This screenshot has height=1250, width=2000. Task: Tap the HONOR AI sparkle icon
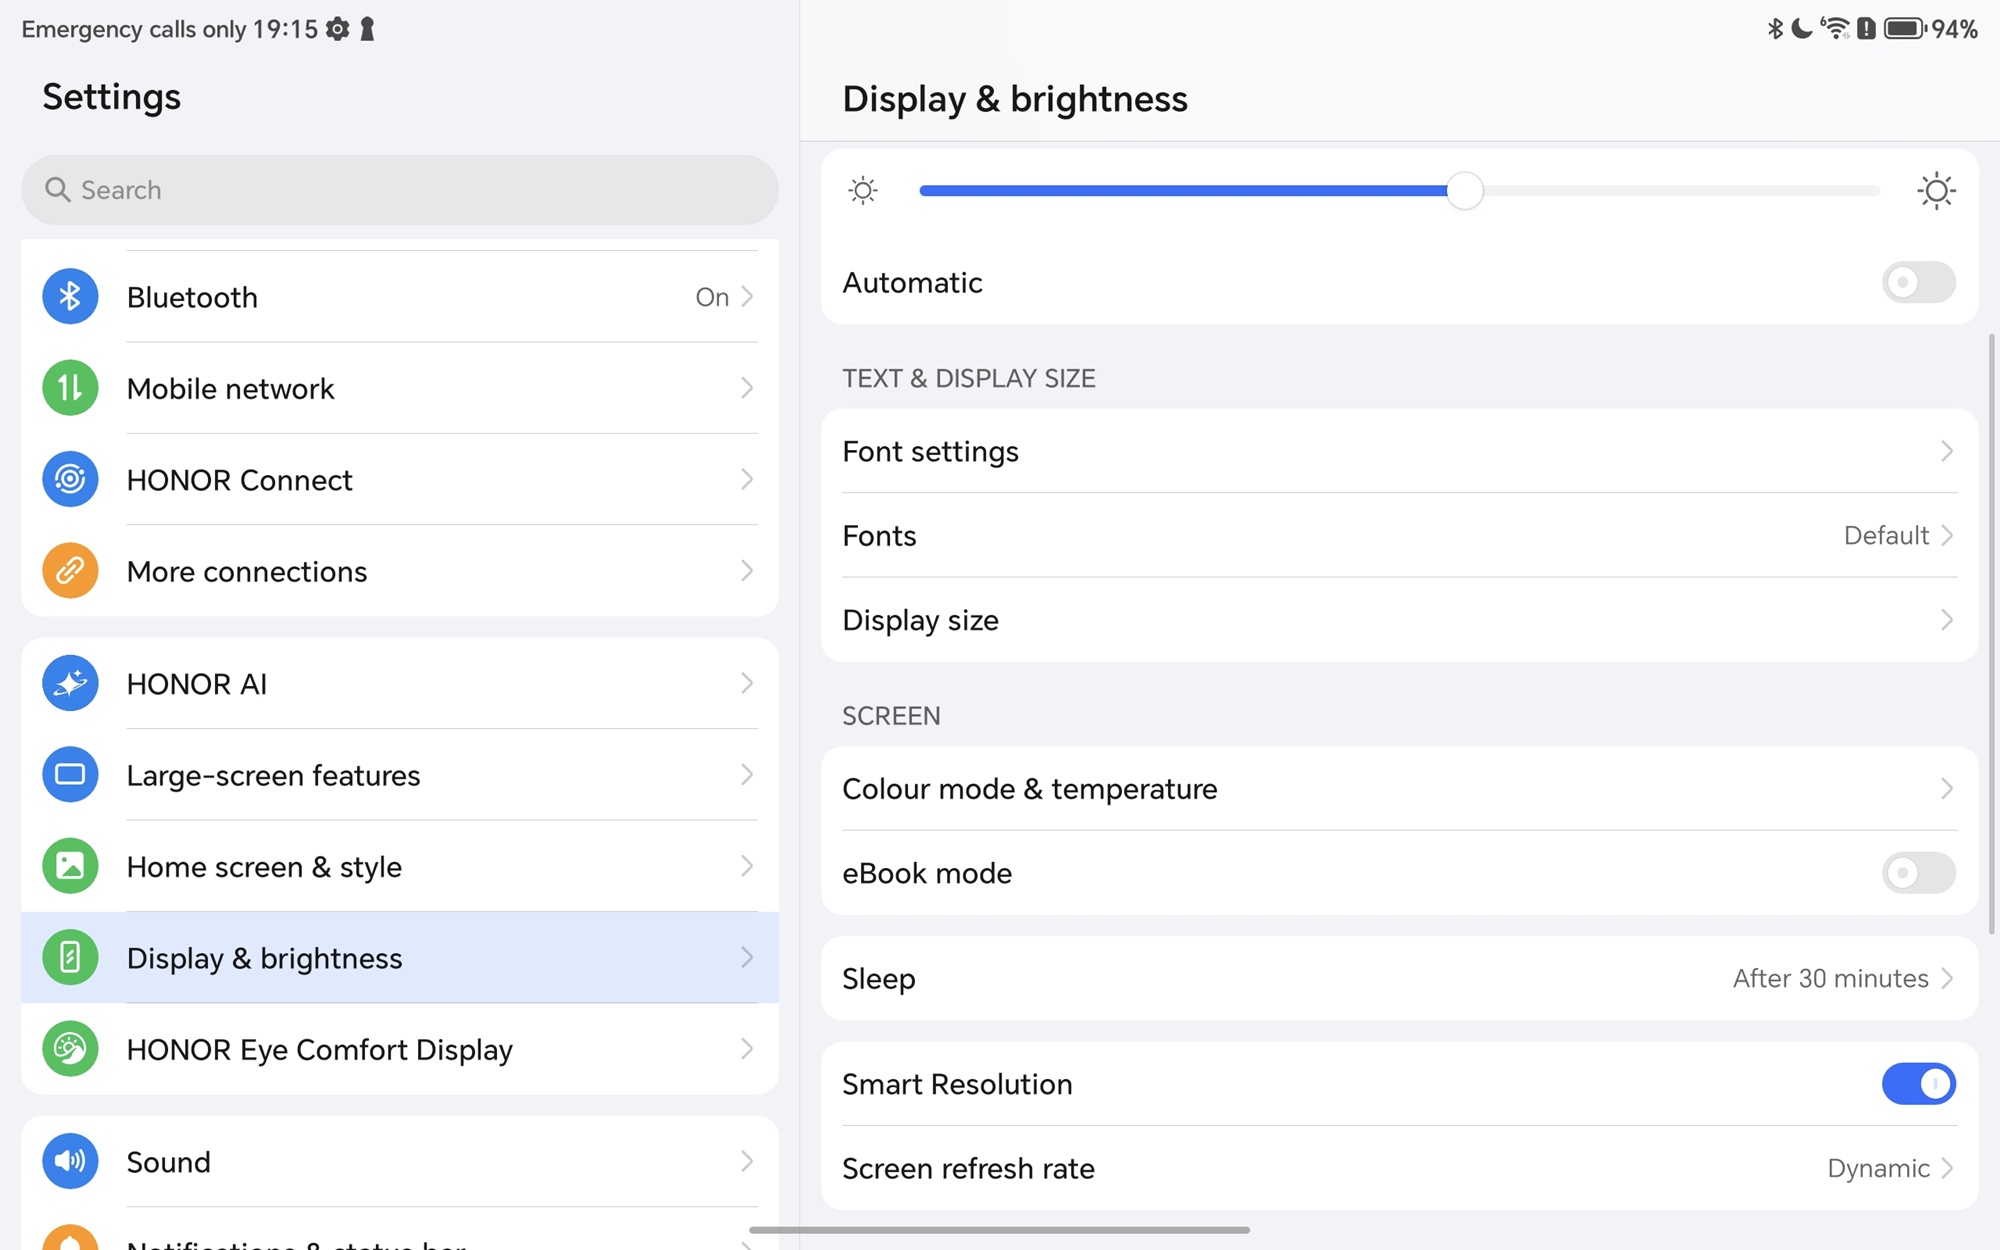[x=70, y=683]
